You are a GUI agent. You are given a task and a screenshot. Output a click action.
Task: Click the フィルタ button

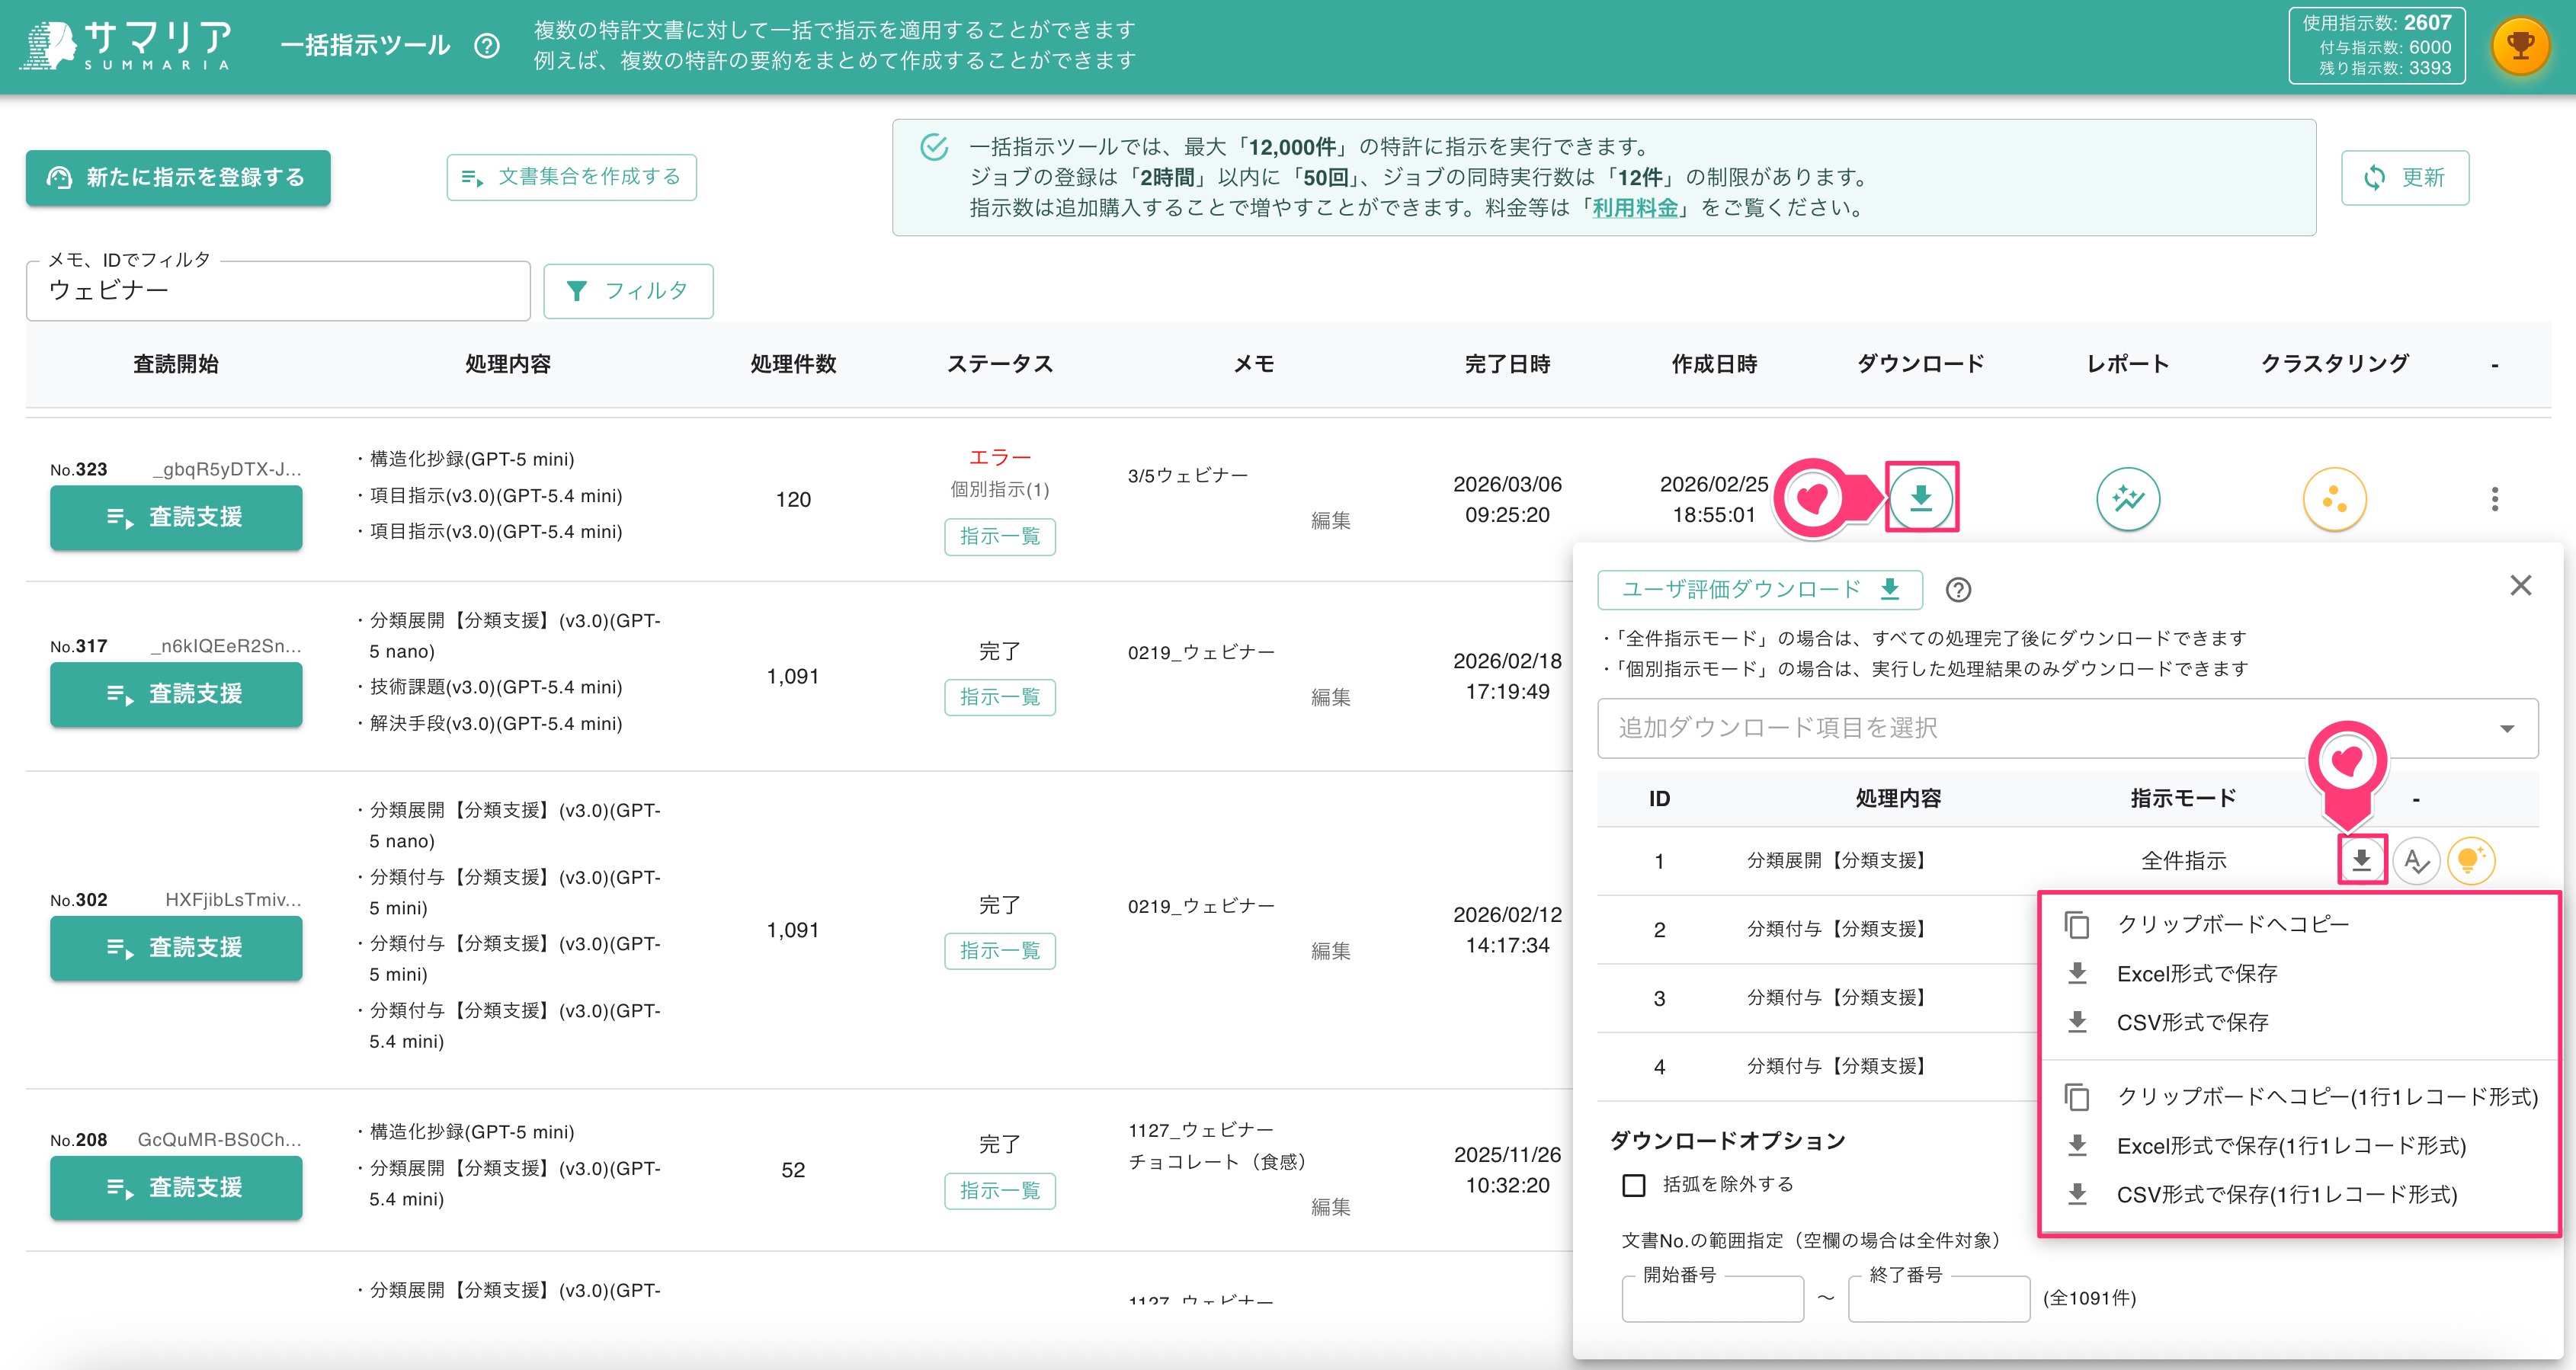tap(628, 291)
